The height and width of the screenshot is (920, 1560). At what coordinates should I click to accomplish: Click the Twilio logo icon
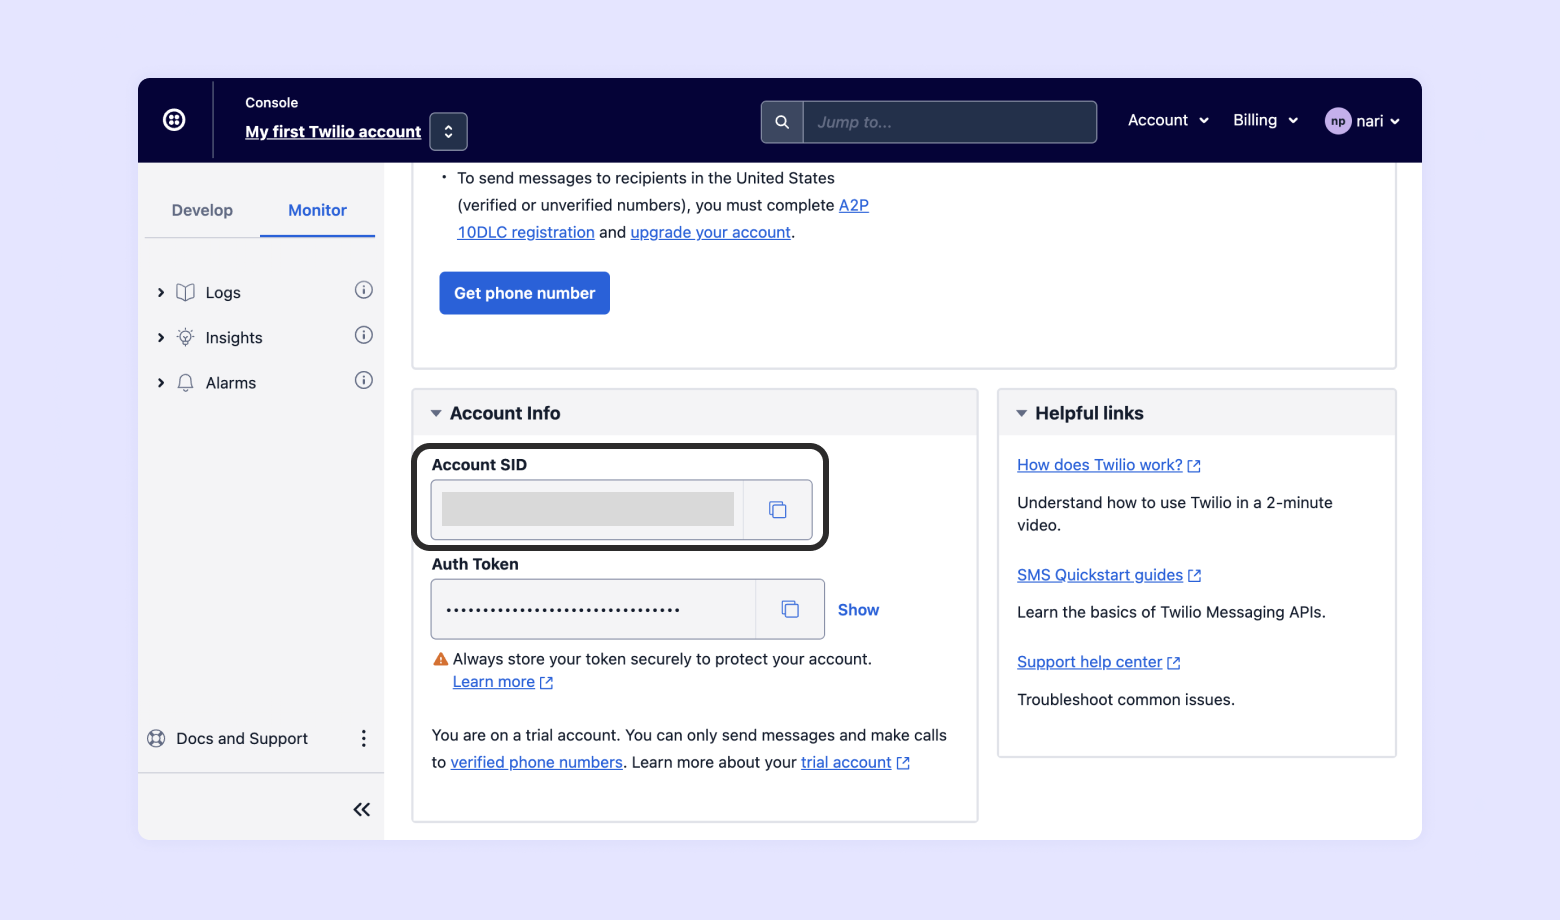coord(174,120)
